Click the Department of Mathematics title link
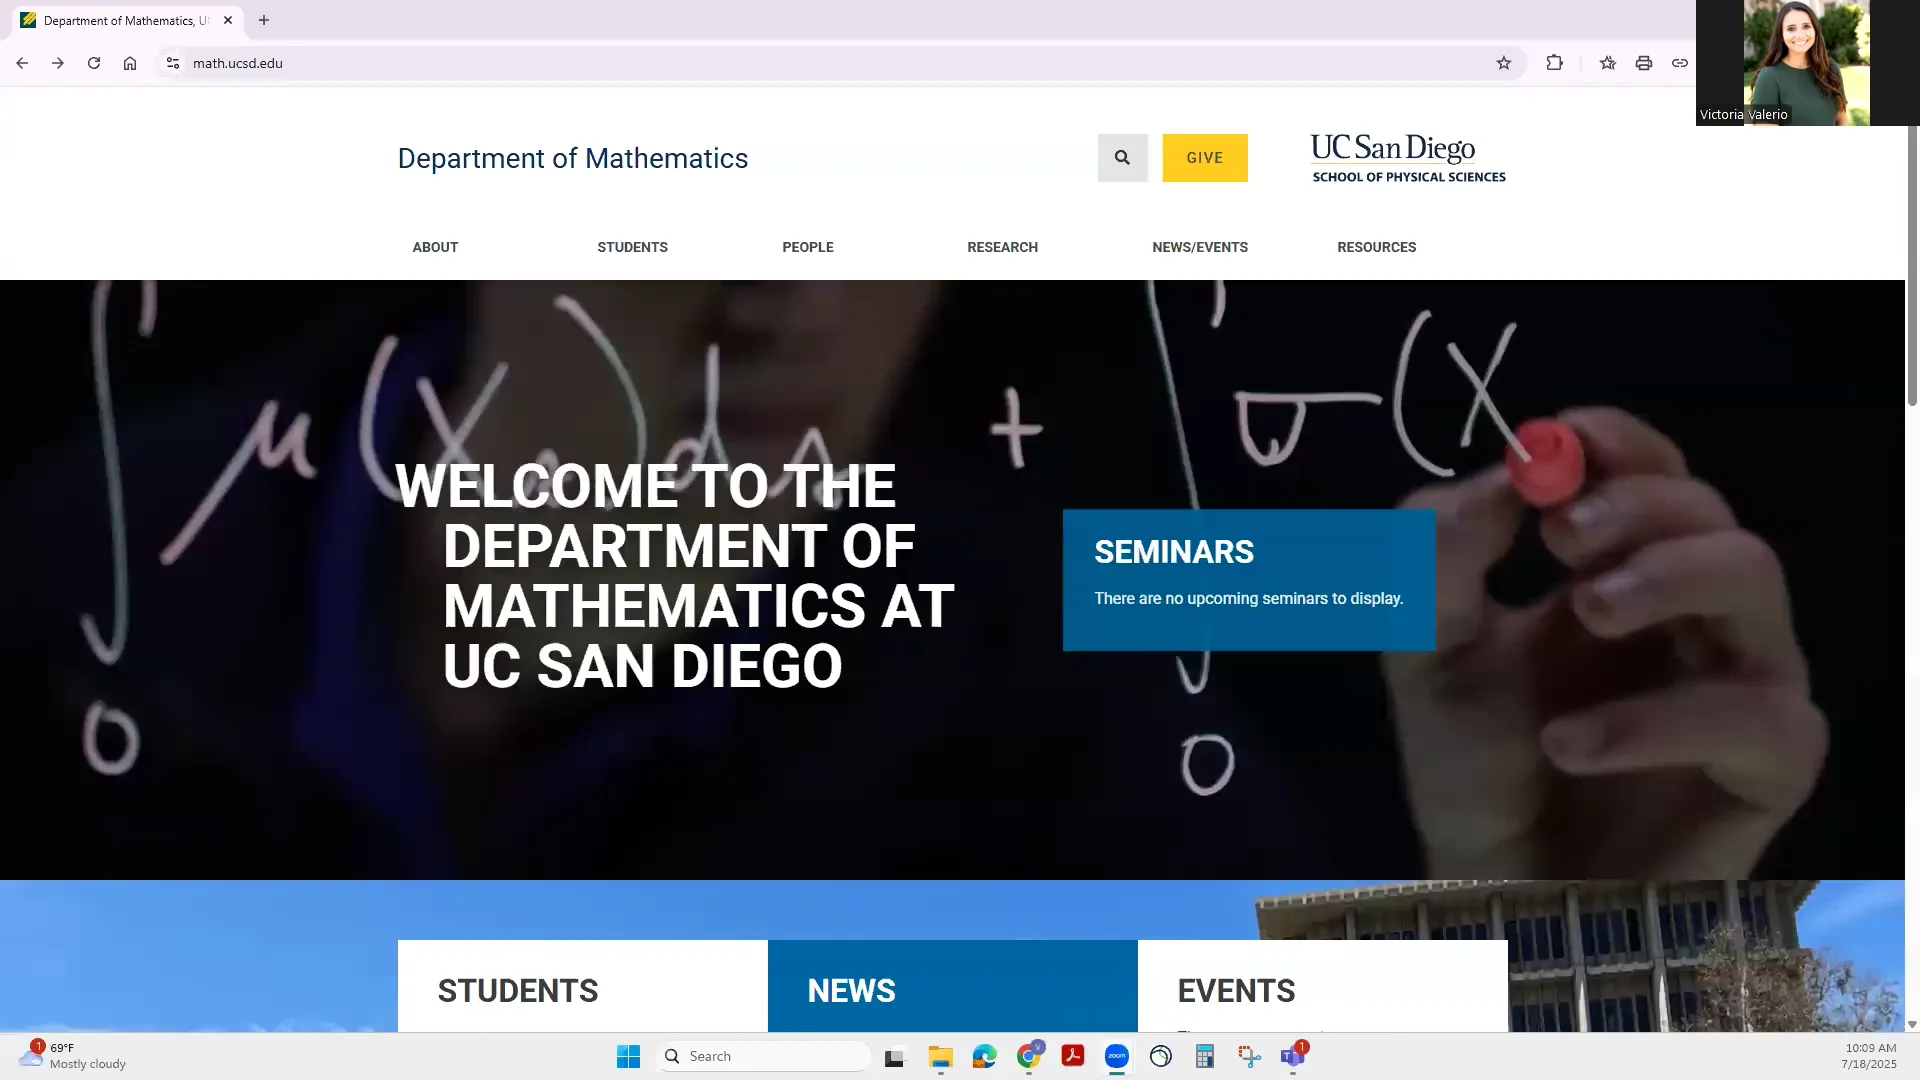1920x1080 pixels. click(572, 158)
